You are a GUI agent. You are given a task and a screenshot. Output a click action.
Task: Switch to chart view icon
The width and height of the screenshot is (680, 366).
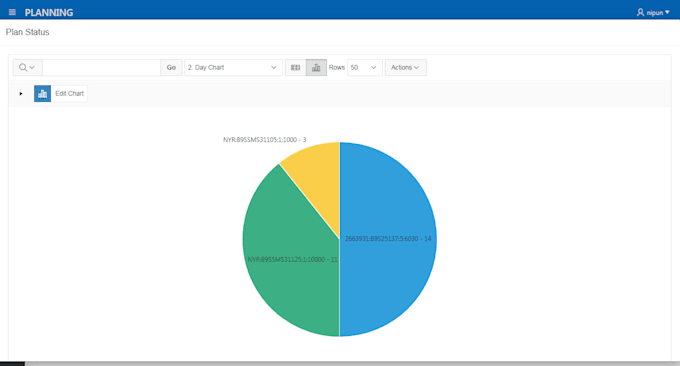click(x=316, y=68)
